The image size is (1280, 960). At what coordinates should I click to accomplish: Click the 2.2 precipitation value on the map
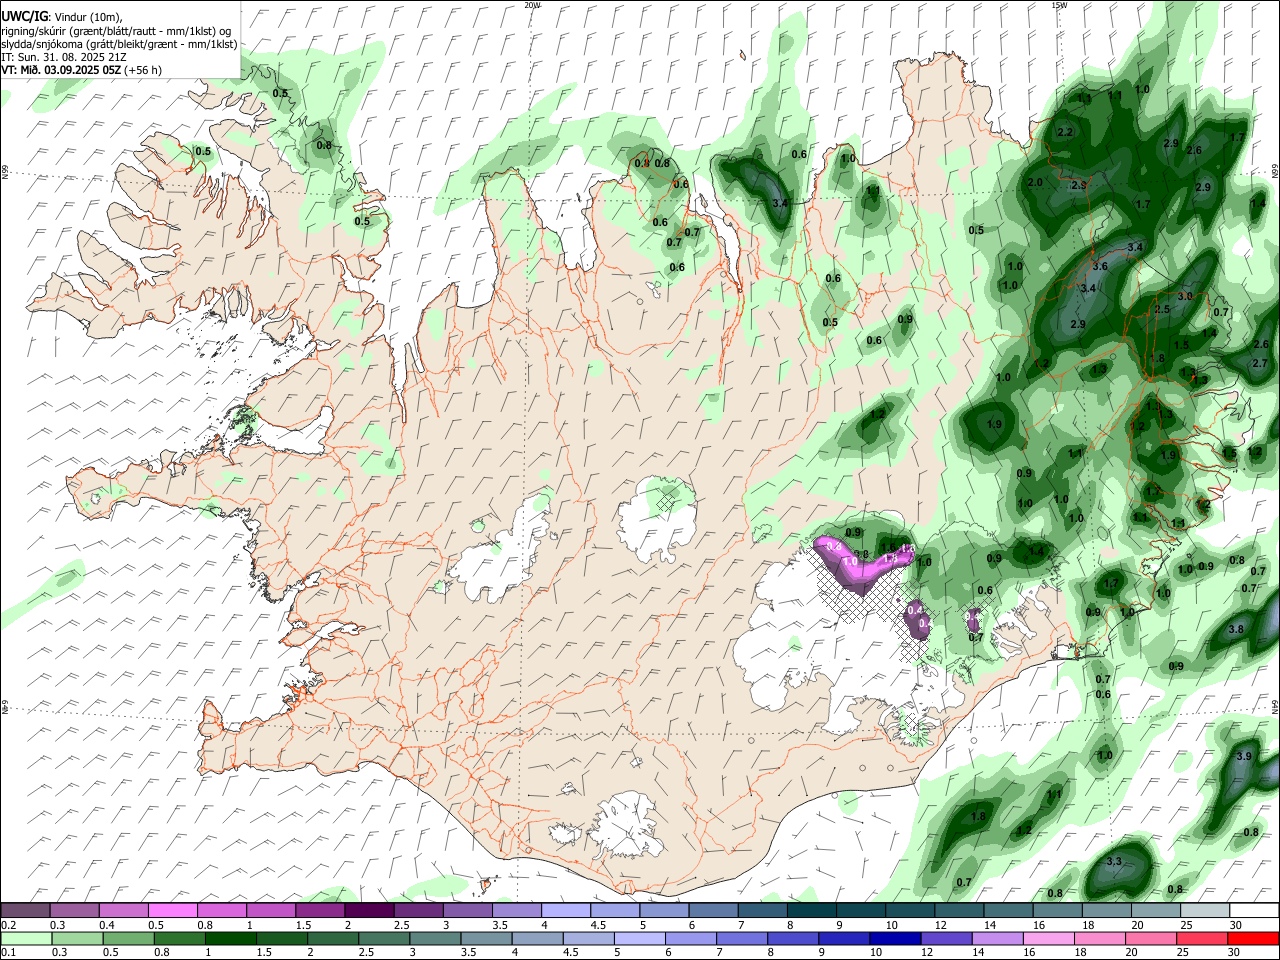coord(1065,132)
